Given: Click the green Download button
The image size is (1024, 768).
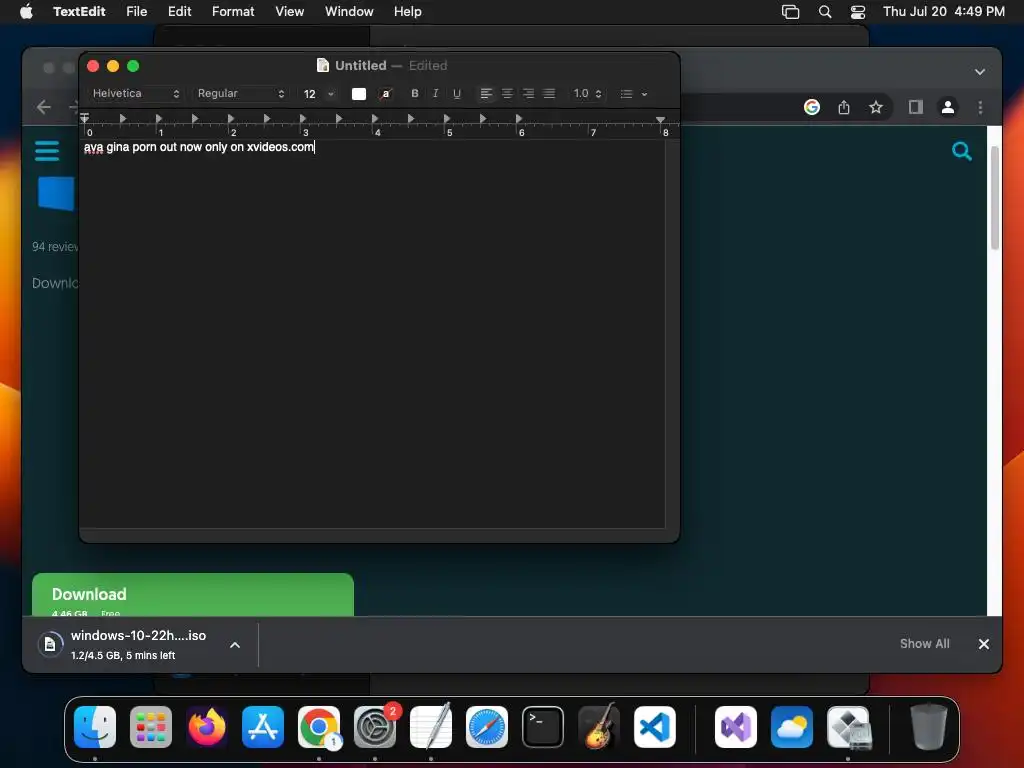Looking at the screenshot, I should coord(193,595).
